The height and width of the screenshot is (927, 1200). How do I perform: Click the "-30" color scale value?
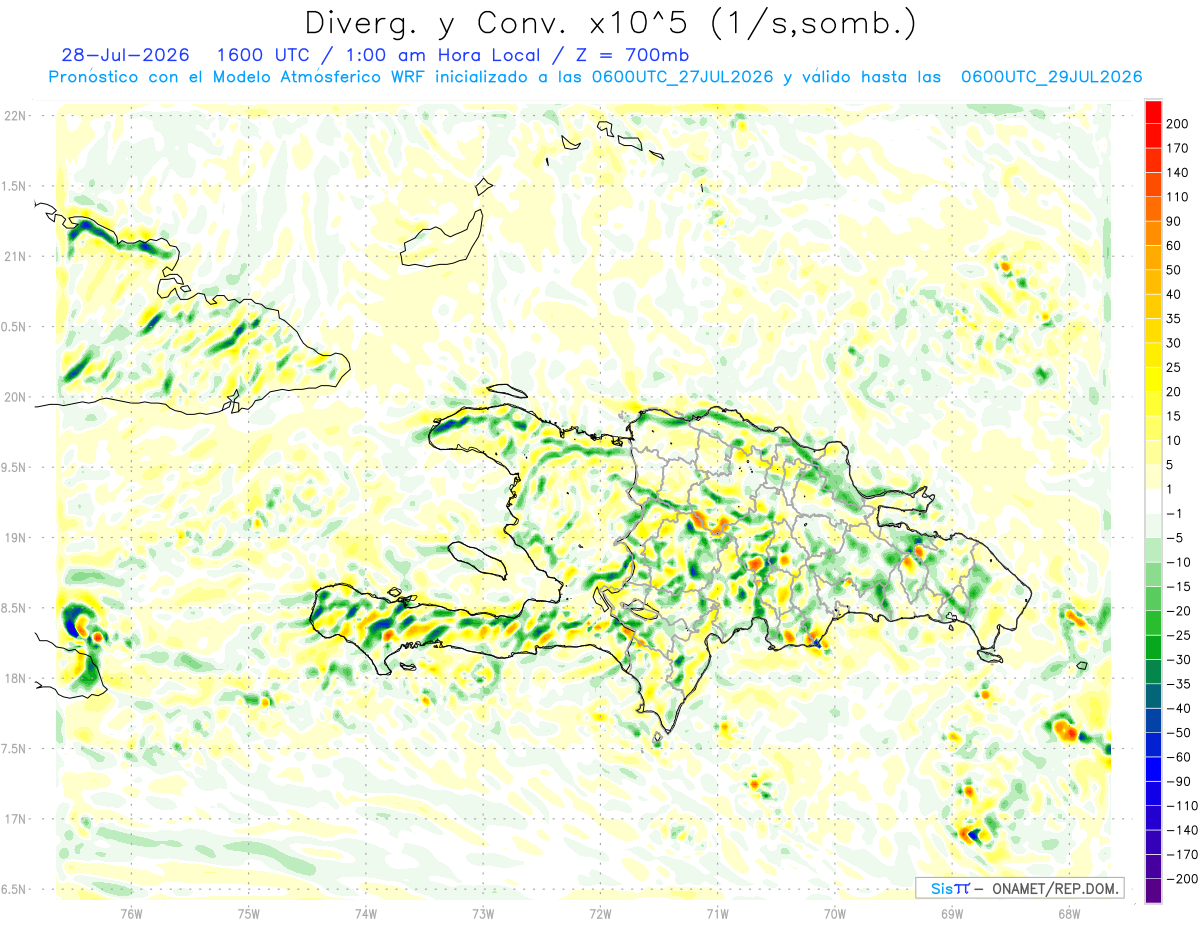point(1177,660)
